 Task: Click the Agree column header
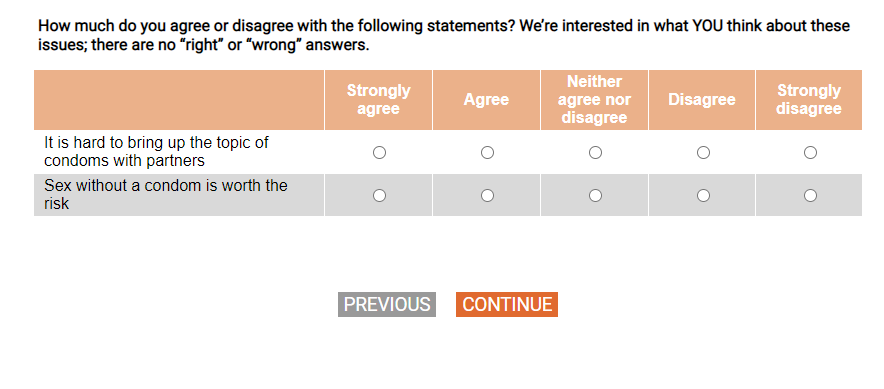[x=486, y=100]
